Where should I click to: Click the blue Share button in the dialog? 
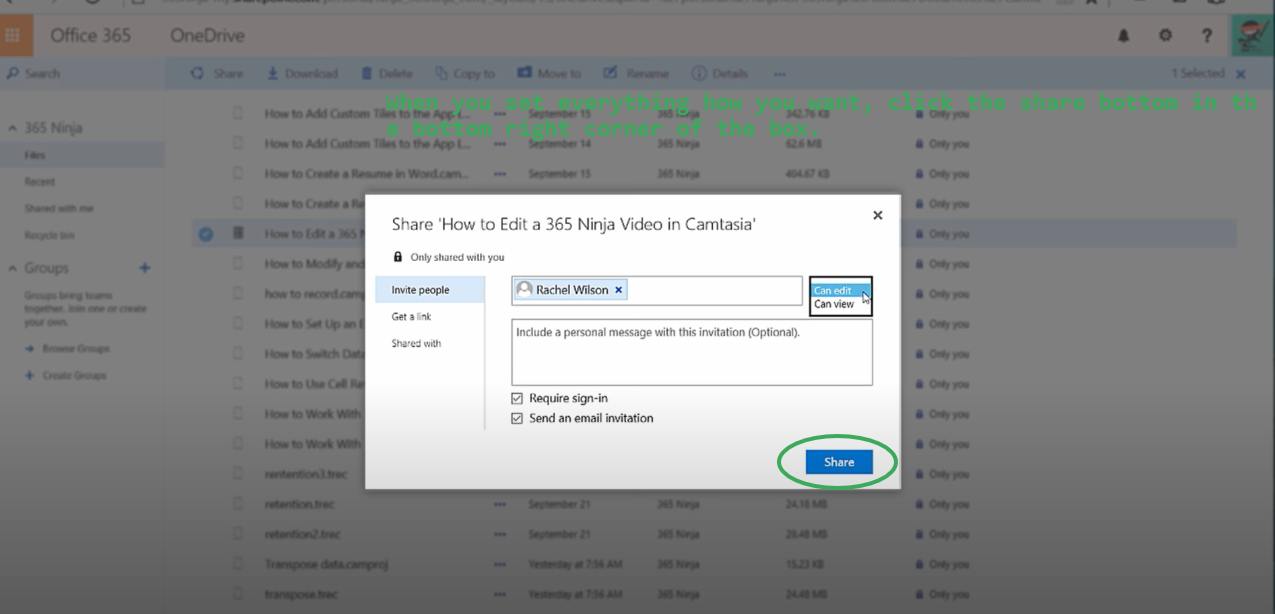point(839,462)
